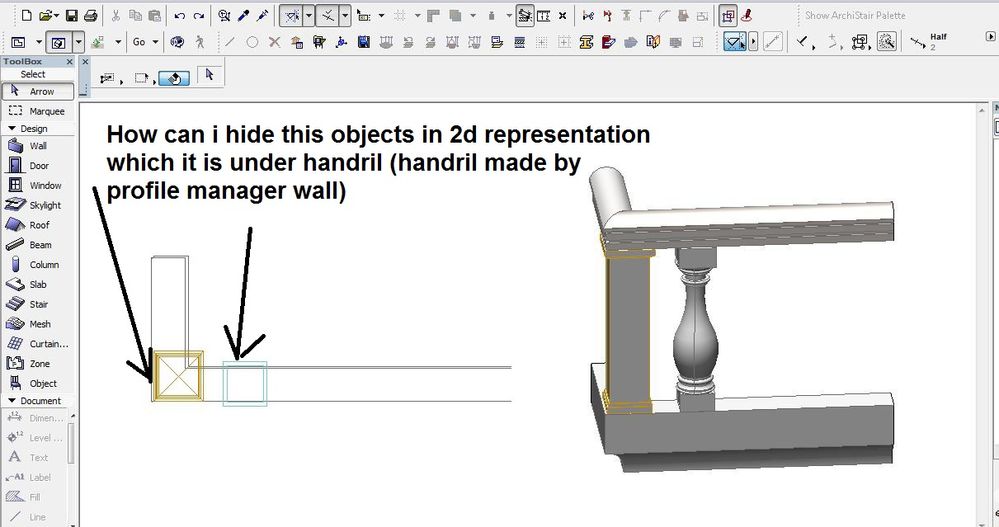This screenshot has height=527, width=999.
Task: Click the walking figure 3D explore icon
Action: [201, 42]
